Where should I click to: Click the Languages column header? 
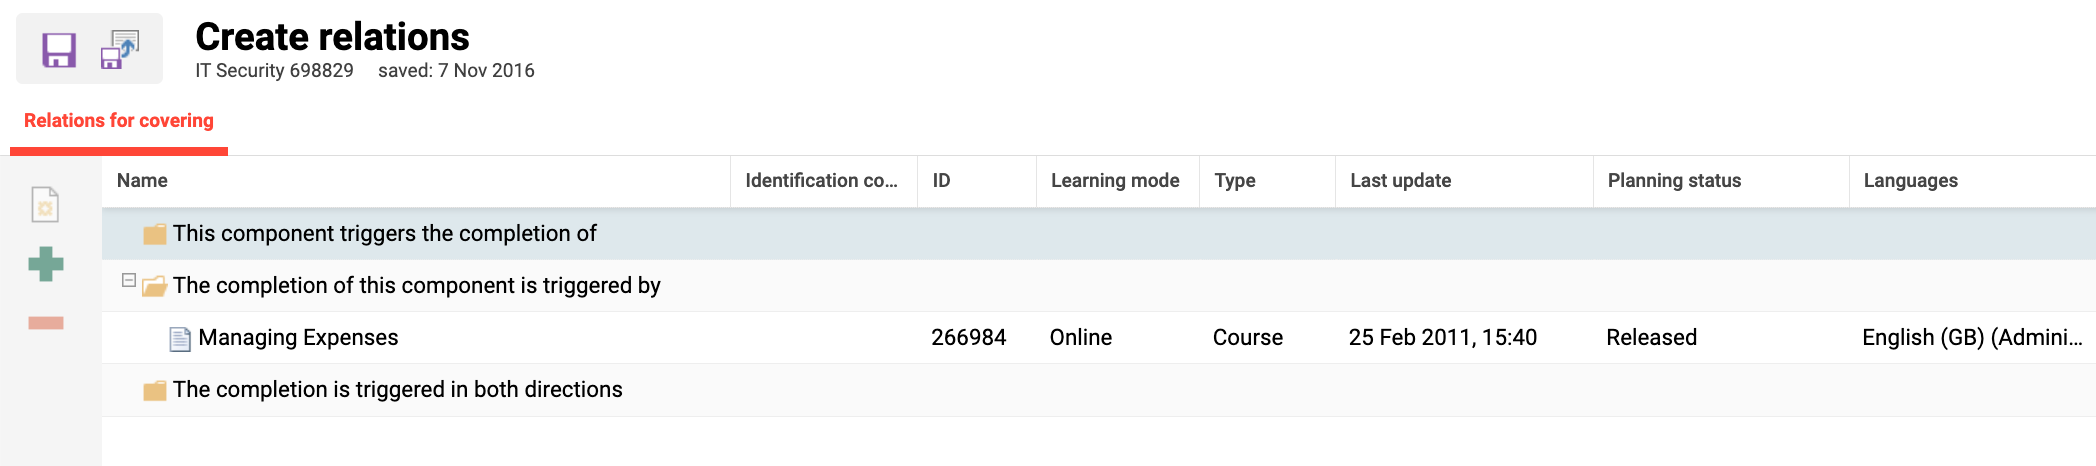[x=1910, y=181]
